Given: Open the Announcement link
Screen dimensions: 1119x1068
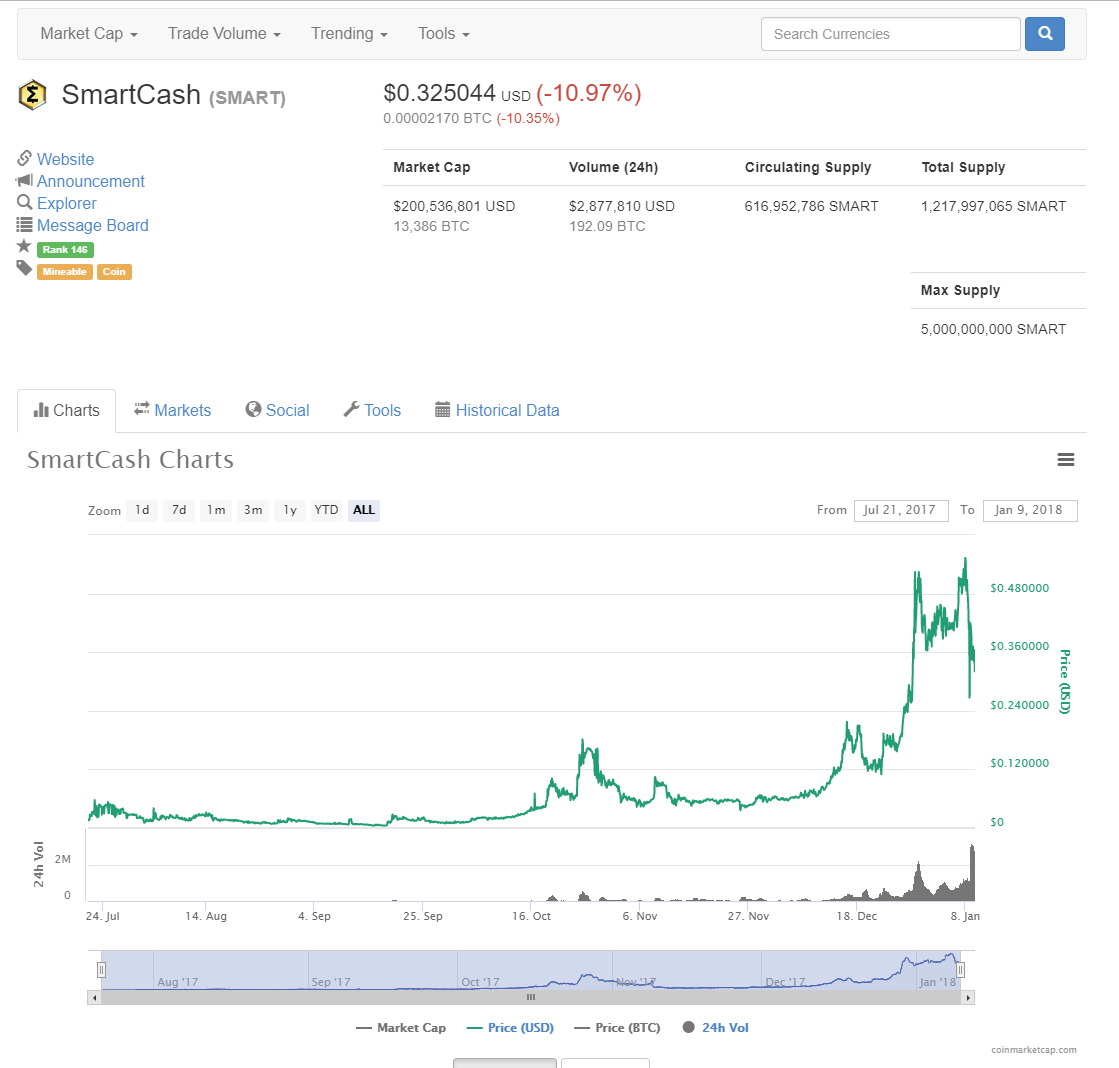Looking at the screenshot, I should click(x=91, y=181).
